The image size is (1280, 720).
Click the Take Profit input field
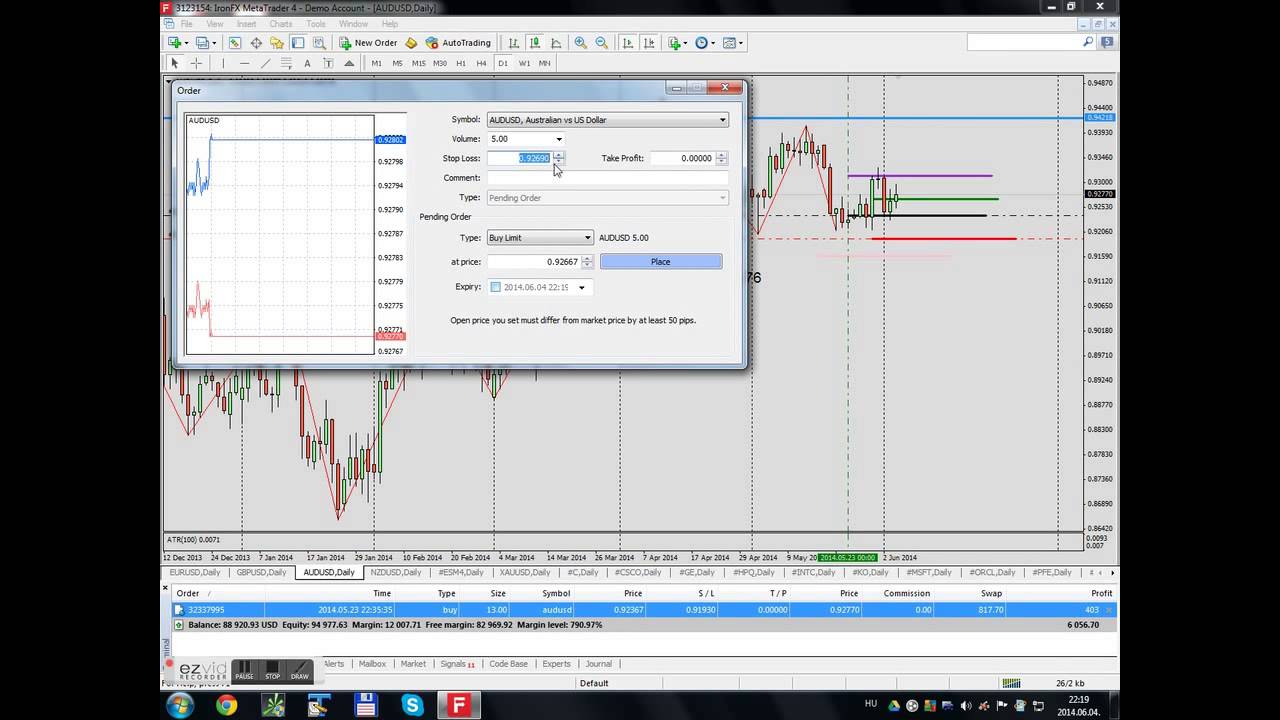point(683,158)
